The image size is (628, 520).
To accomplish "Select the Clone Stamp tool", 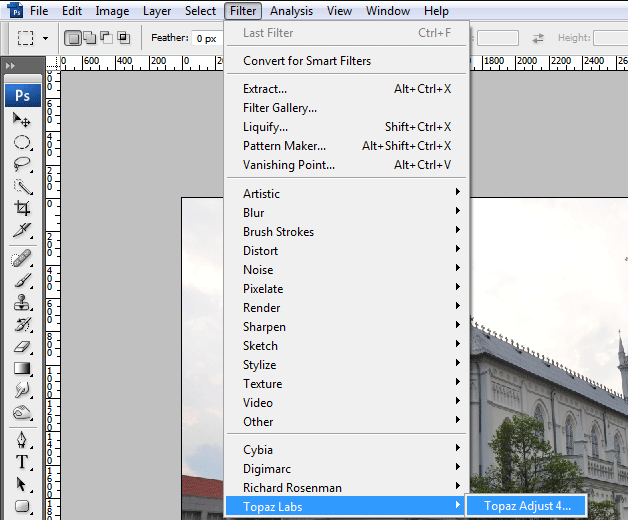I will [22, 302].
